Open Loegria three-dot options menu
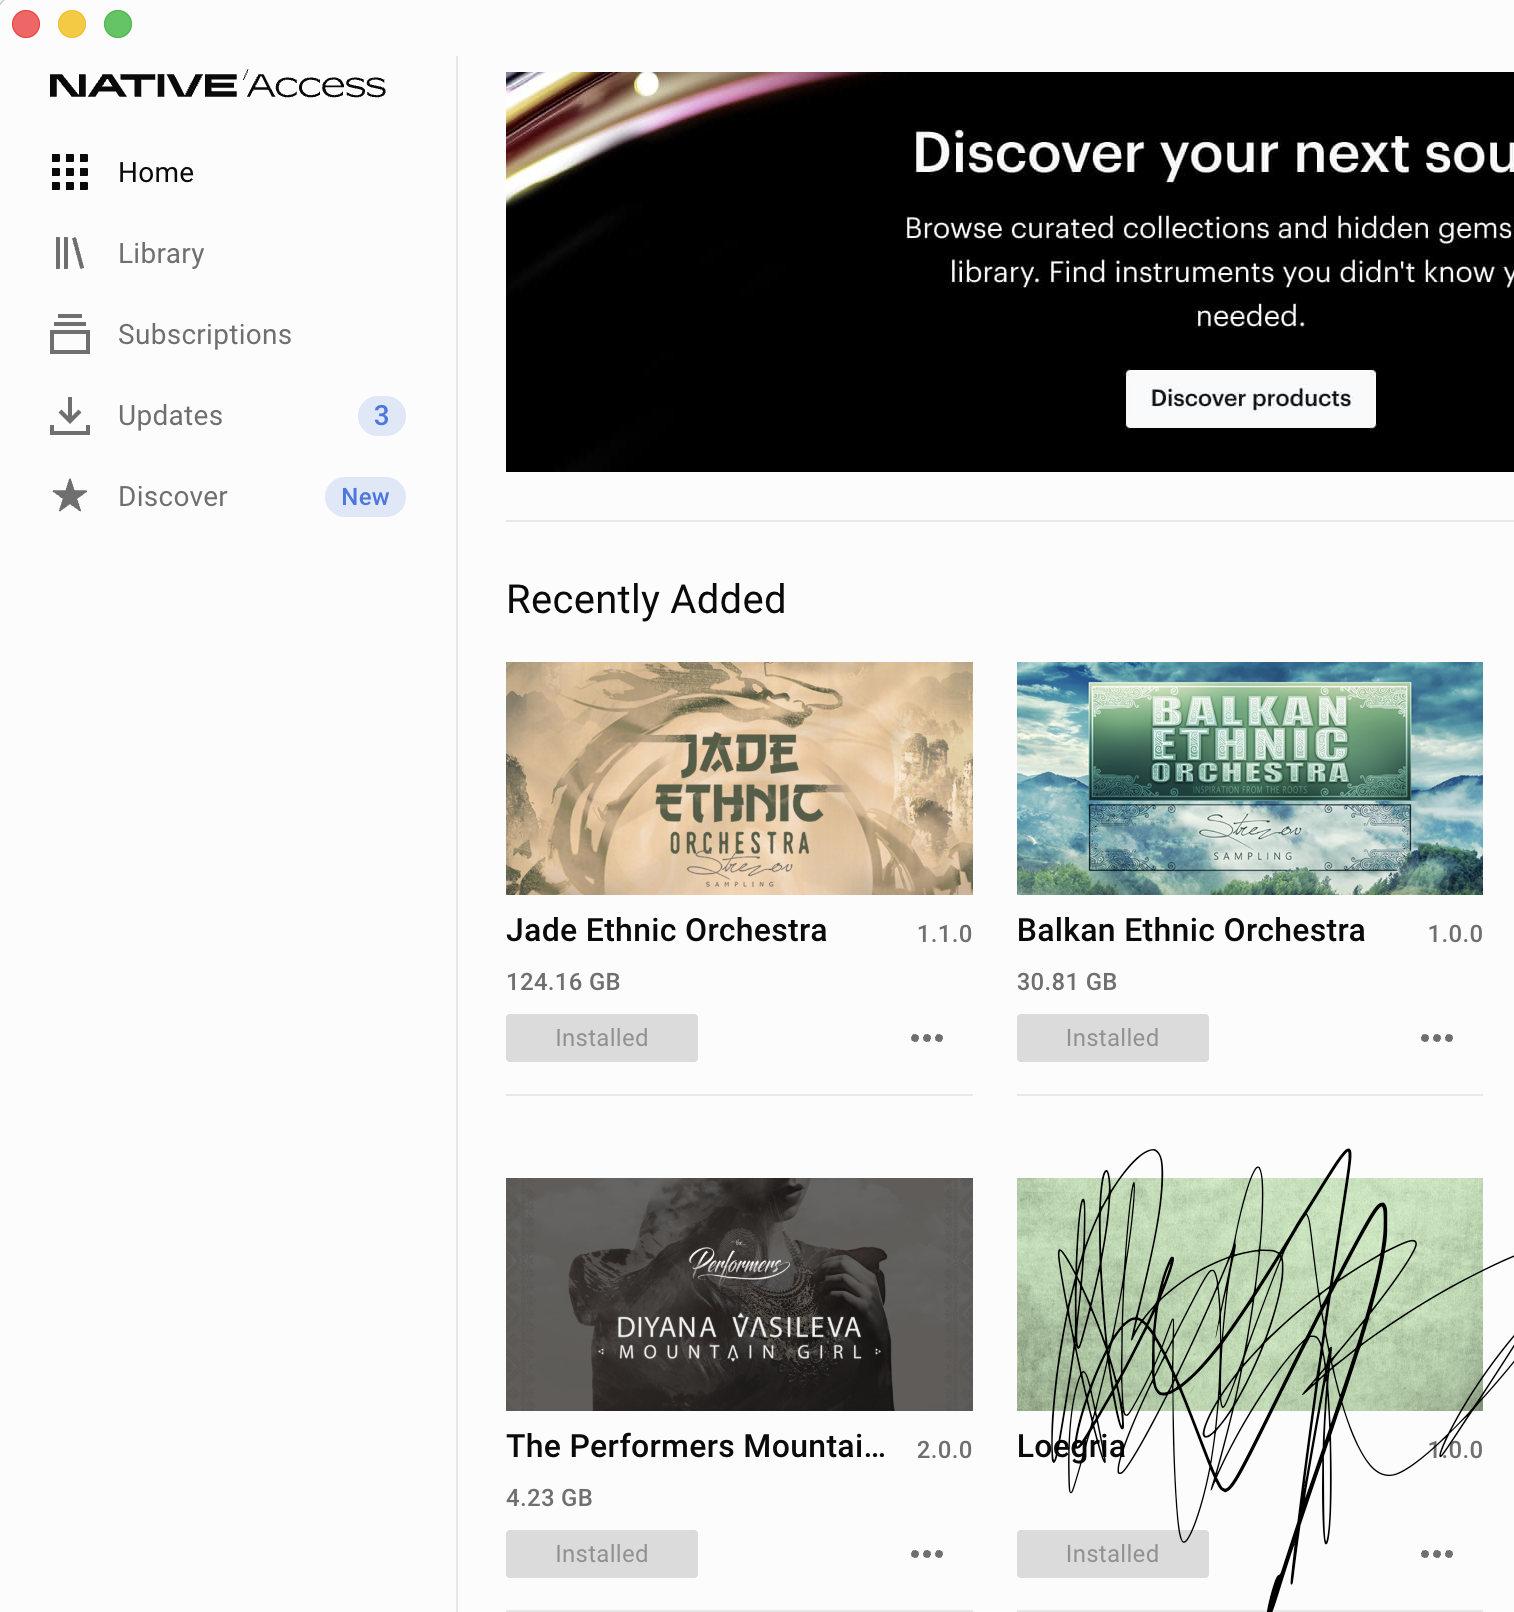The height and width of the screenshot is (1612, 1514). coord(1437,1554)
